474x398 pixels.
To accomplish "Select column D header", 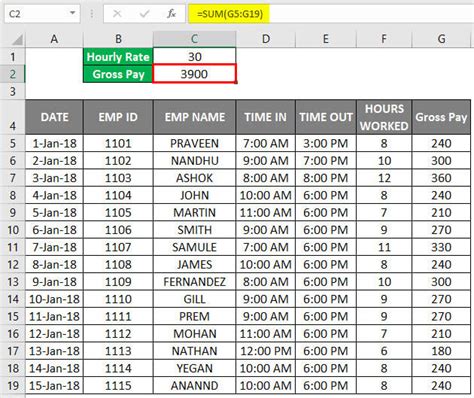I will (265, 39).
